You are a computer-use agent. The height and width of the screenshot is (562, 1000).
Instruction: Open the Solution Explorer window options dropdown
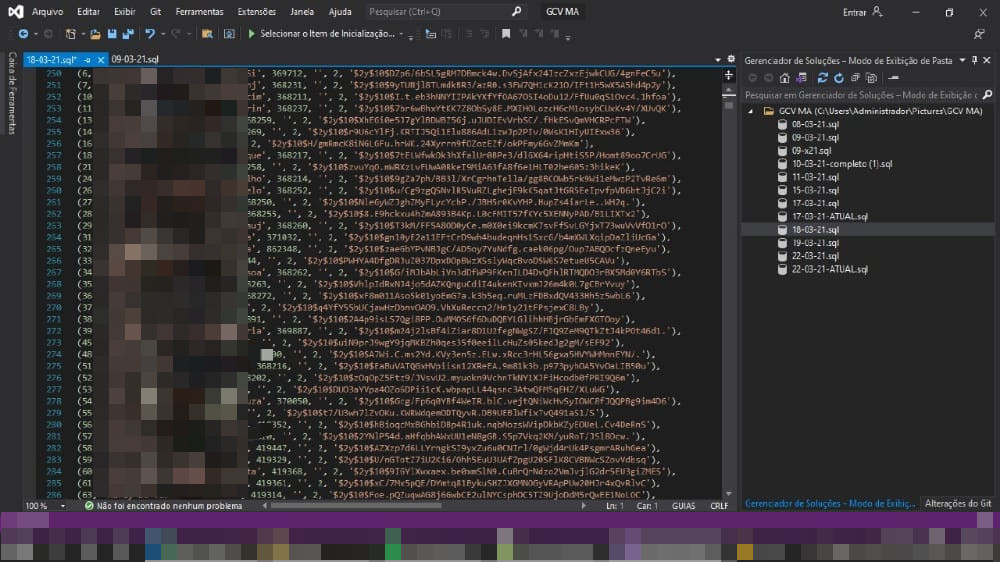pyautogui.click(x=962, y=60)
